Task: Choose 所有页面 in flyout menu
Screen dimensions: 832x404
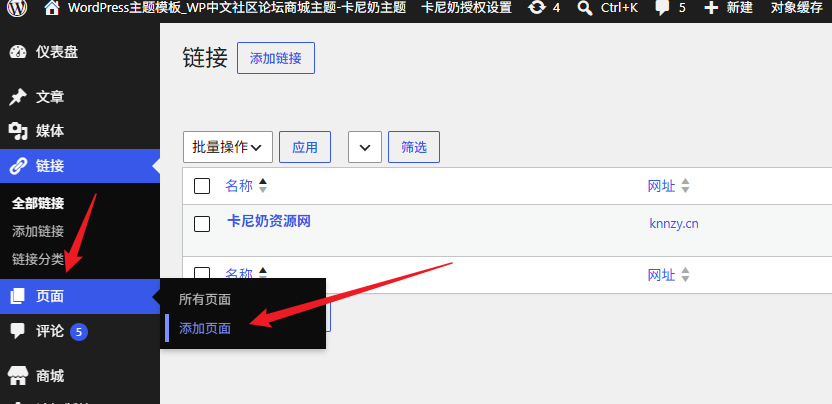Action: 205,300
